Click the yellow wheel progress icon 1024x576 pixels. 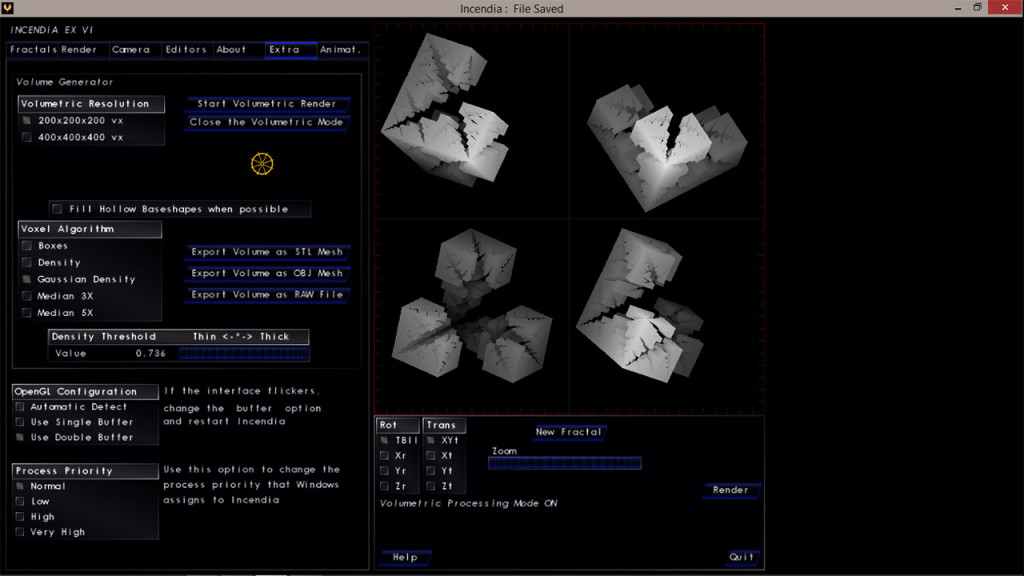coord(262,163)
